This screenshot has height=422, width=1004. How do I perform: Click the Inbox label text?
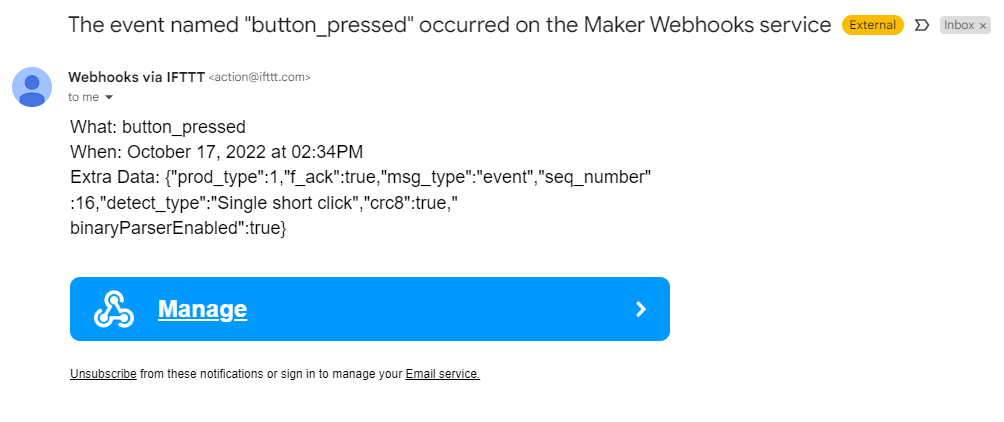958,25
